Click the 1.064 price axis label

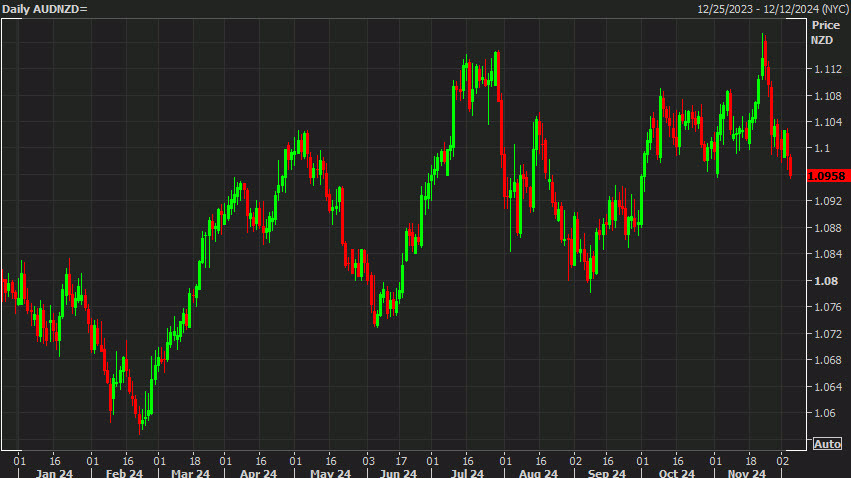[x=828, y=387]
